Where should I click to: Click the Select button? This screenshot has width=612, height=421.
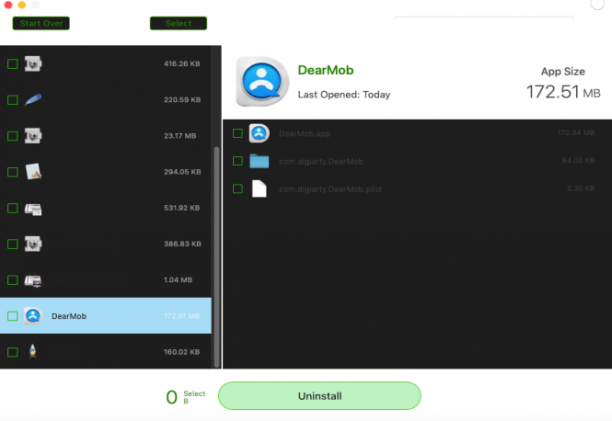pos(178,23)
